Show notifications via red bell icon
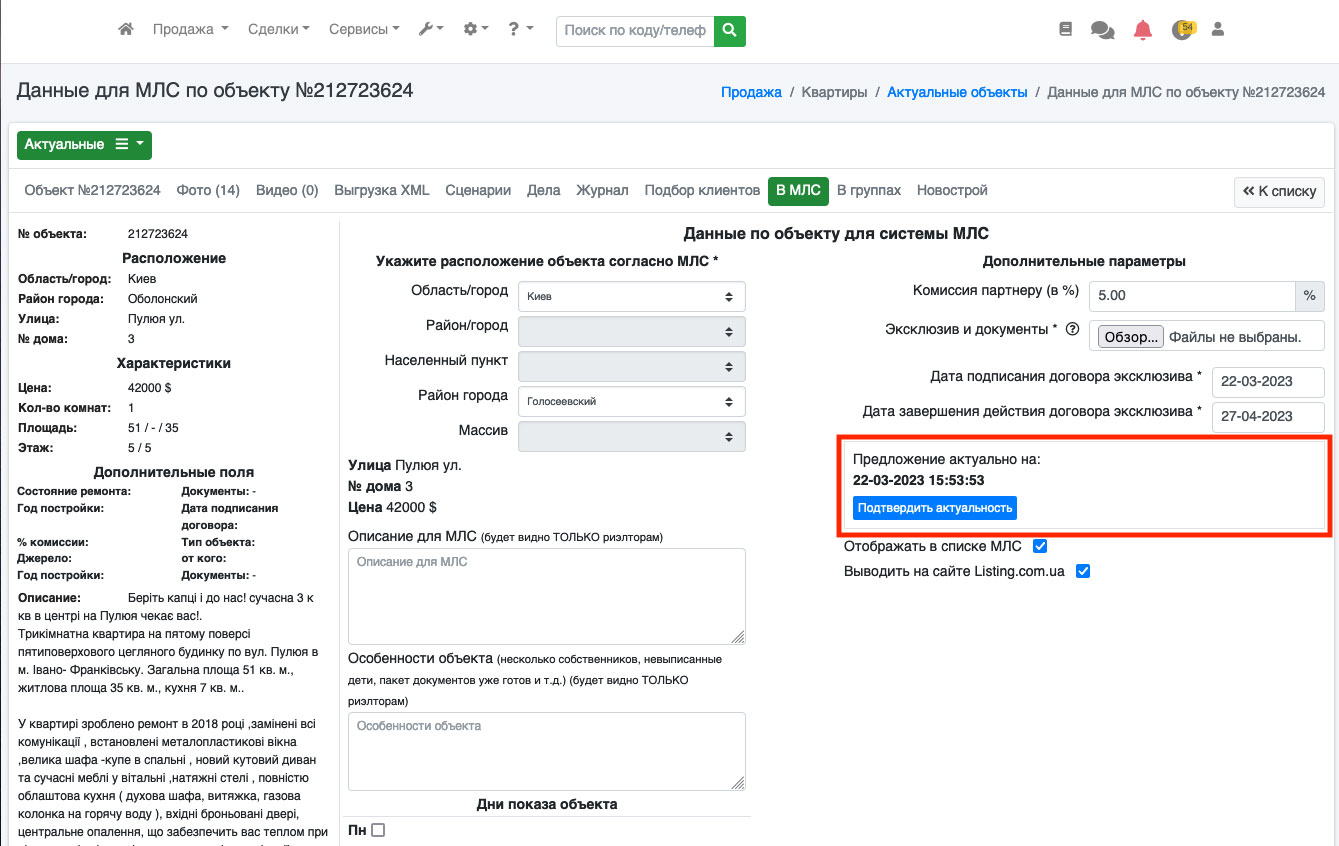 coord(1142,30)
